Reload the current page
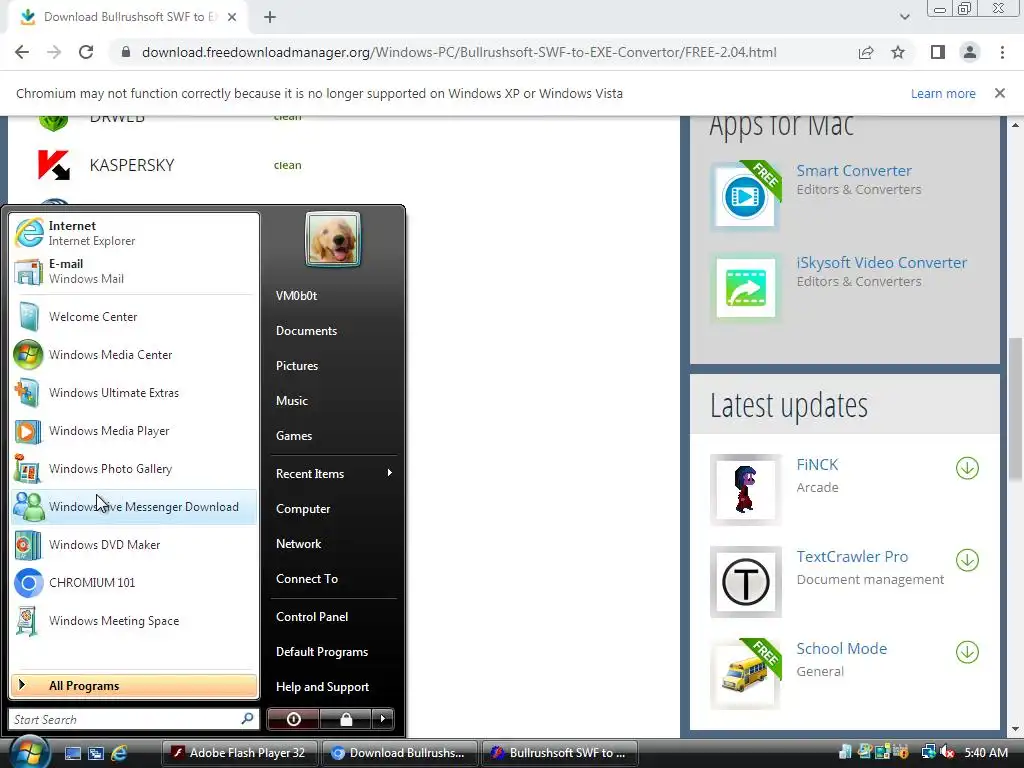1024x768 pixels. [86, 52]
